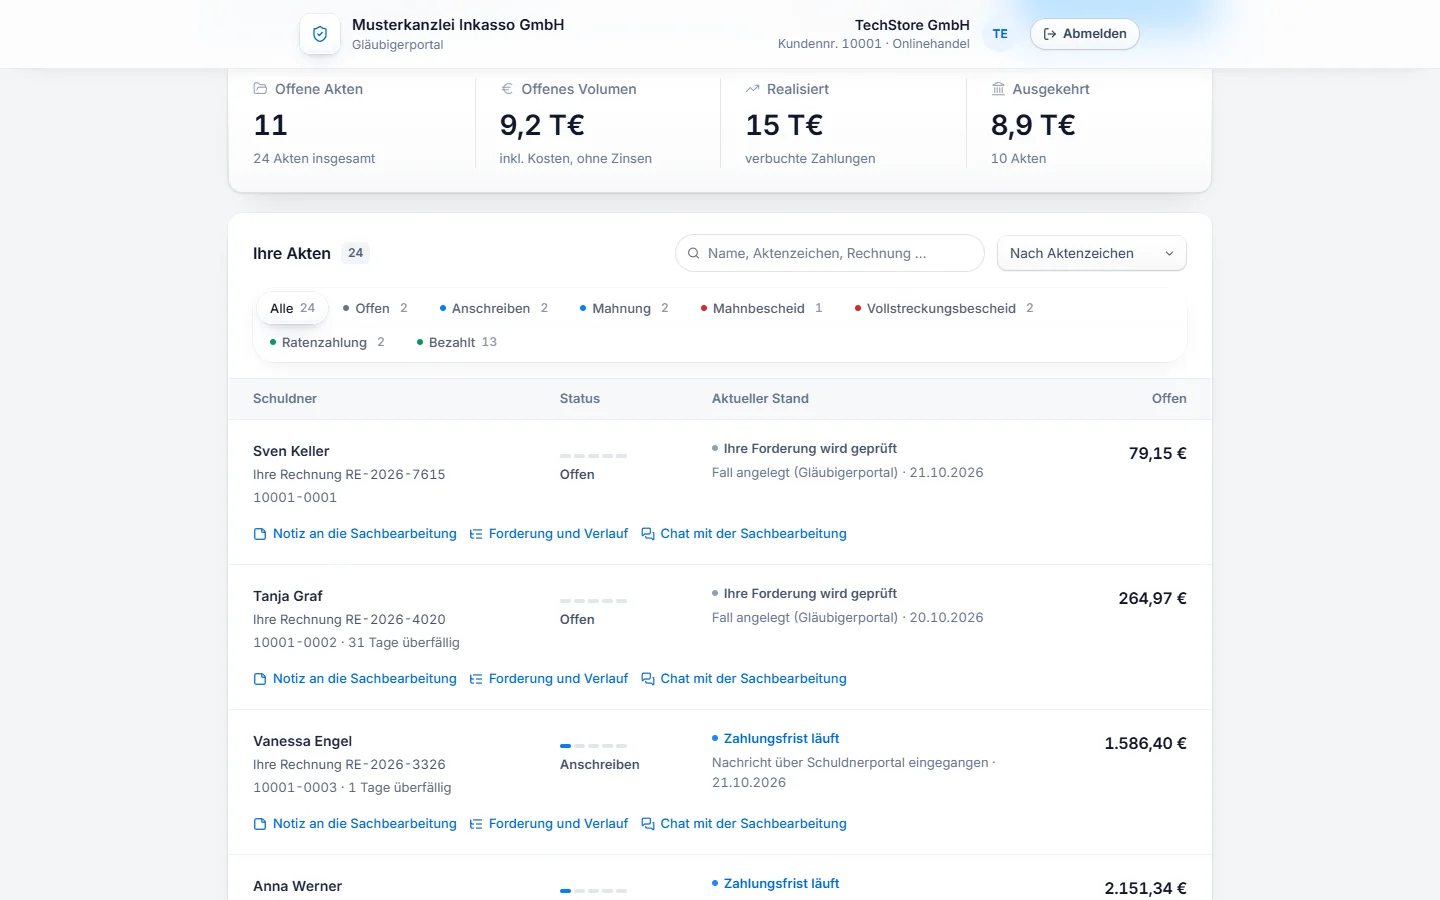Image resolution: width=1440 pixels, height=900 pixels.
Task: Click the note icon in Sven Keller's row
Action: (260, 534)
